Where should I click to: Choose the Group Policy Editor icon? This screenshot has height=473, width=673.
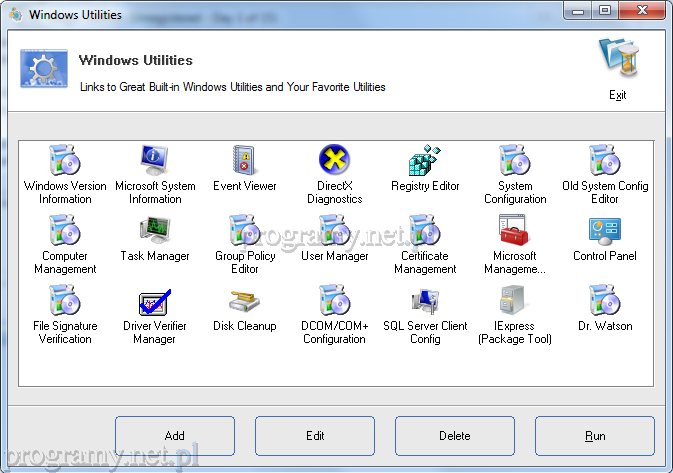245,231
